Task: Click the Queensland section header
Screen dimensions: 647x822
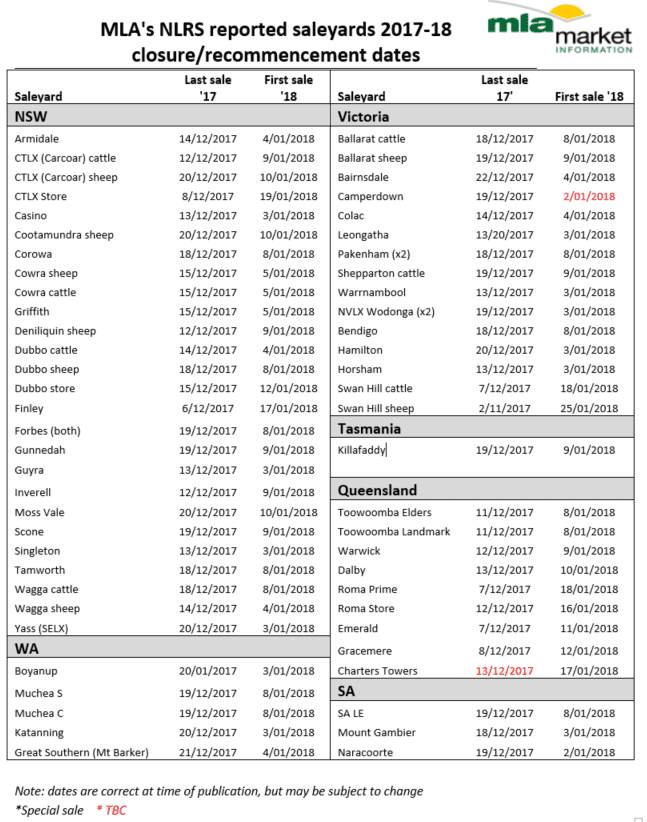Action: pyautogui.click(x=482, y=490)
